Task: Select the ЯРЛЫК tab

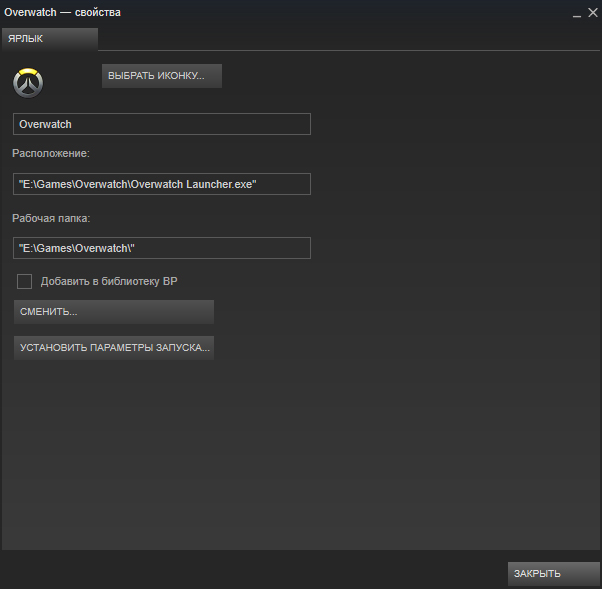Action: point(50,39)
